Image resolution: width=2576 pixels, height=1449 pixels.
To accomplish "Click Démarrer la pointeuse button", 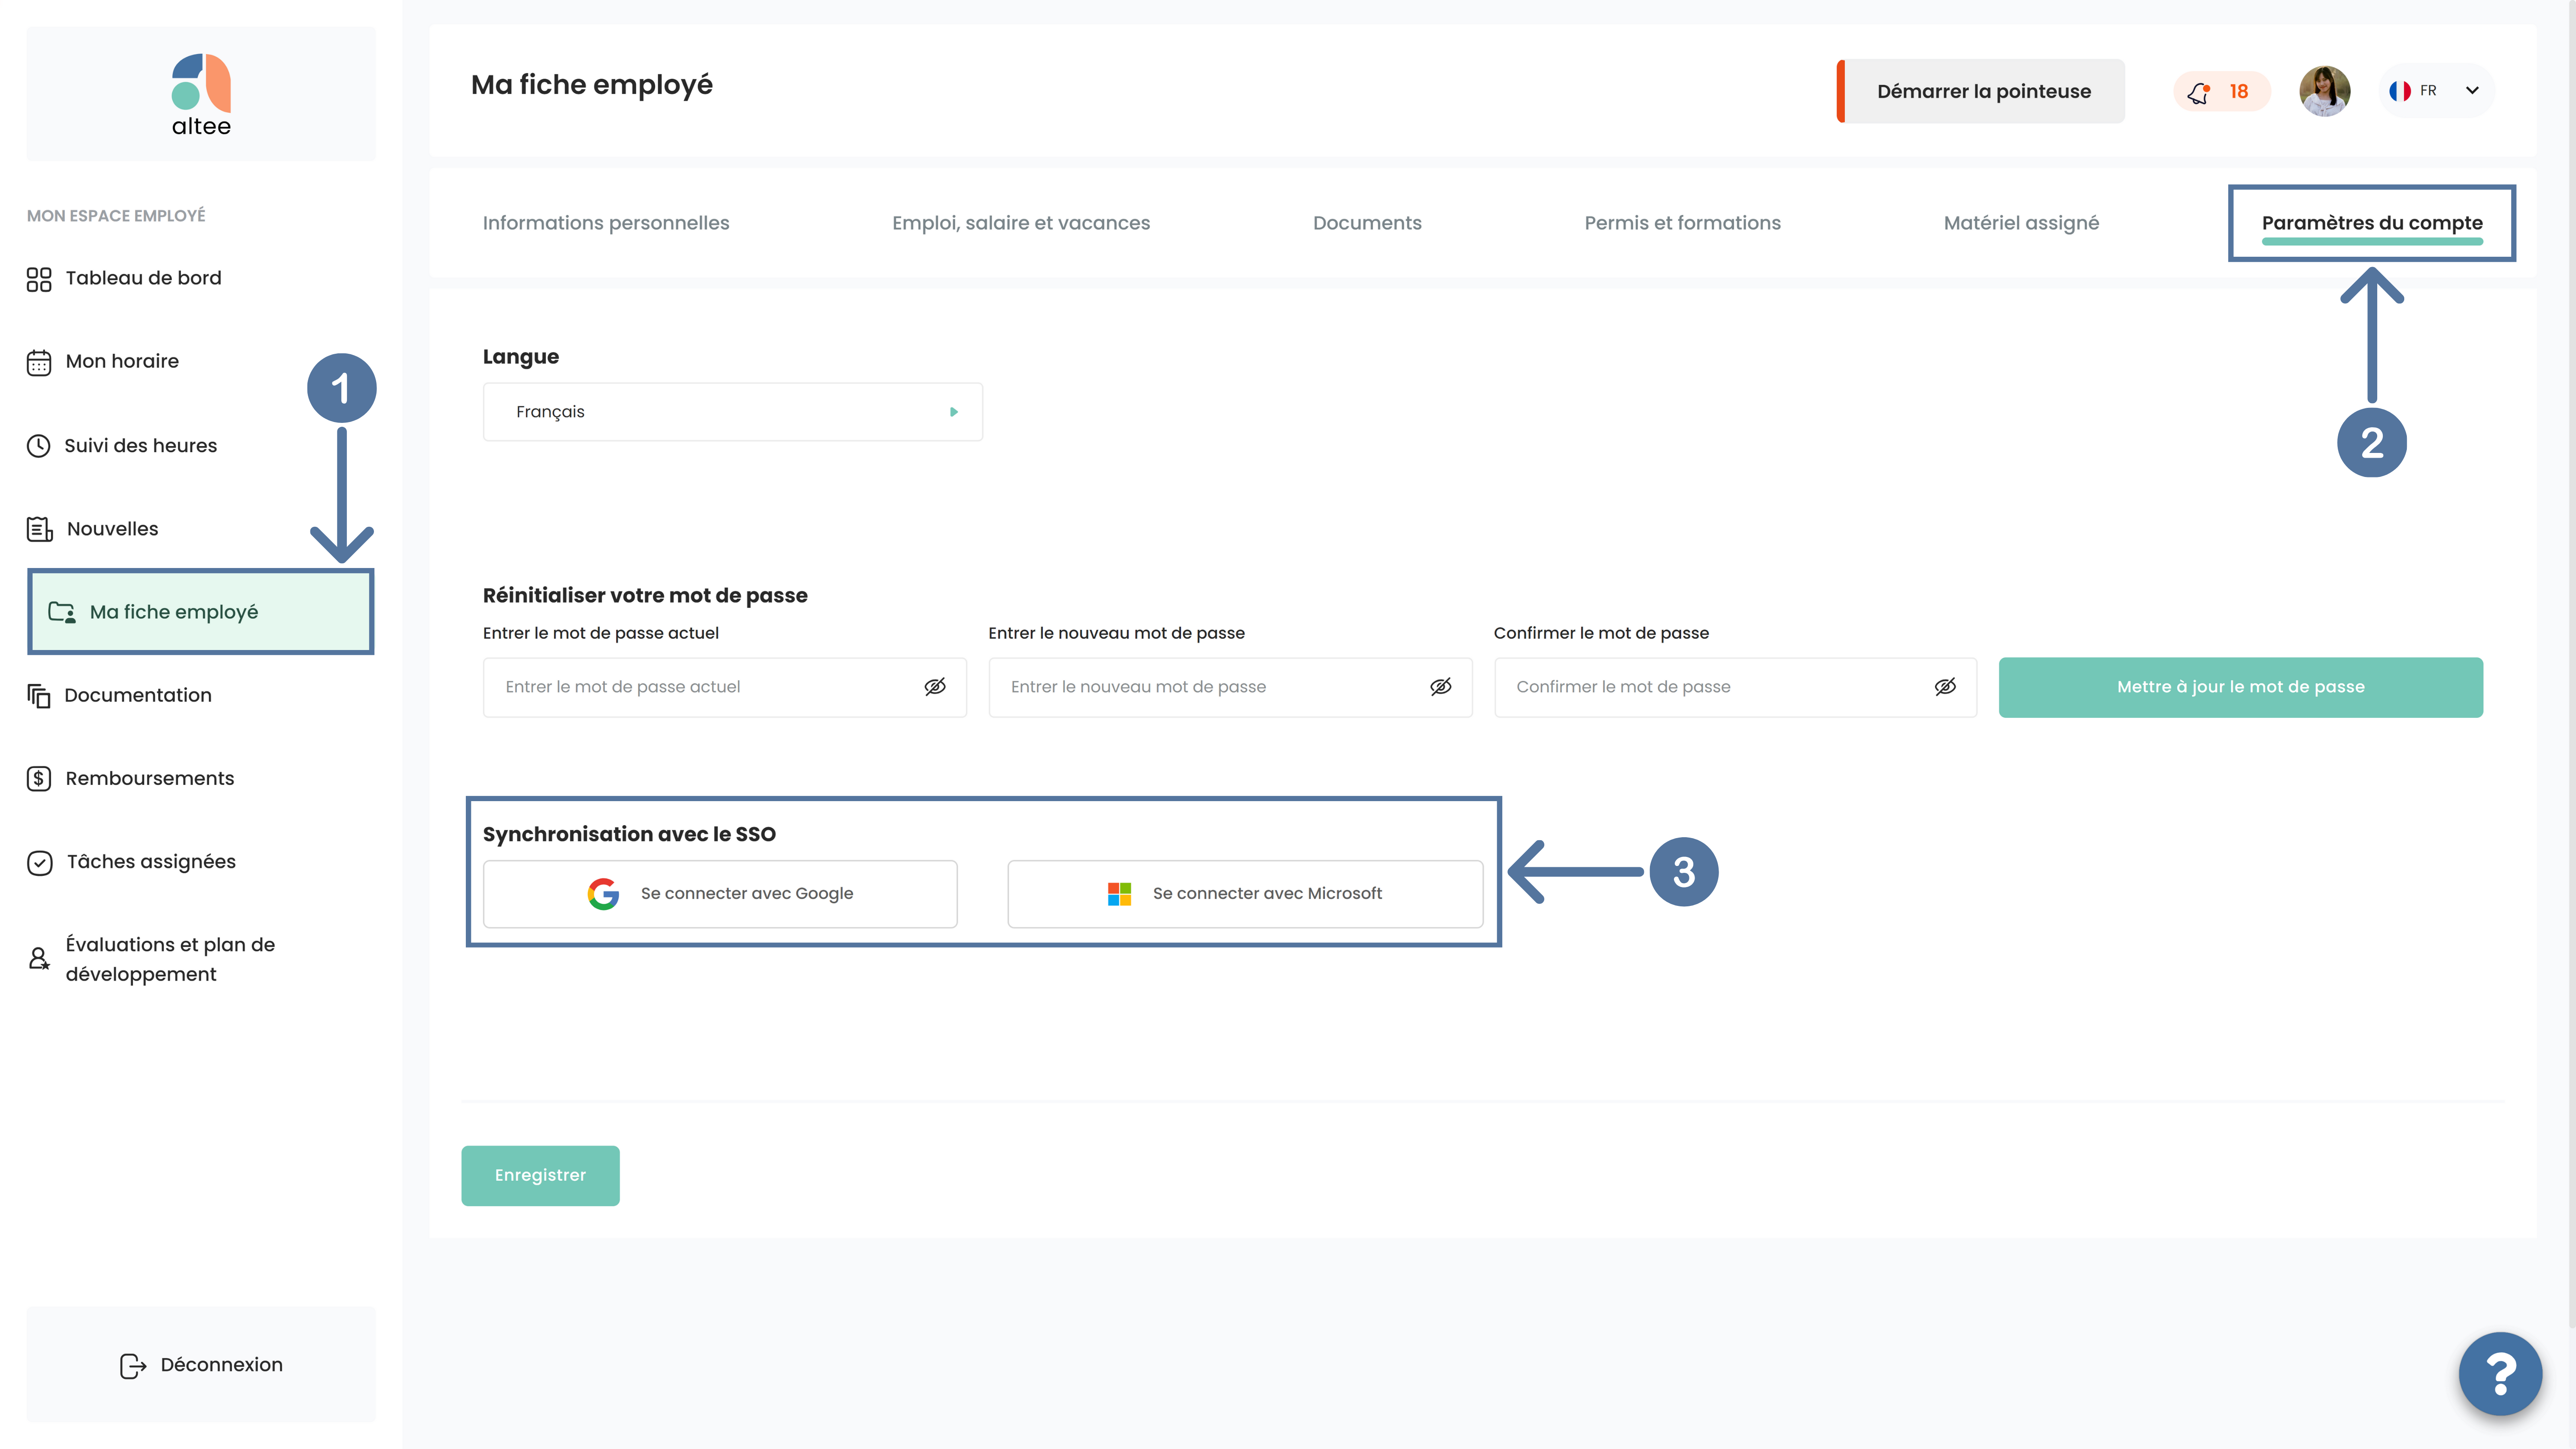I will tap(1981, 91).
